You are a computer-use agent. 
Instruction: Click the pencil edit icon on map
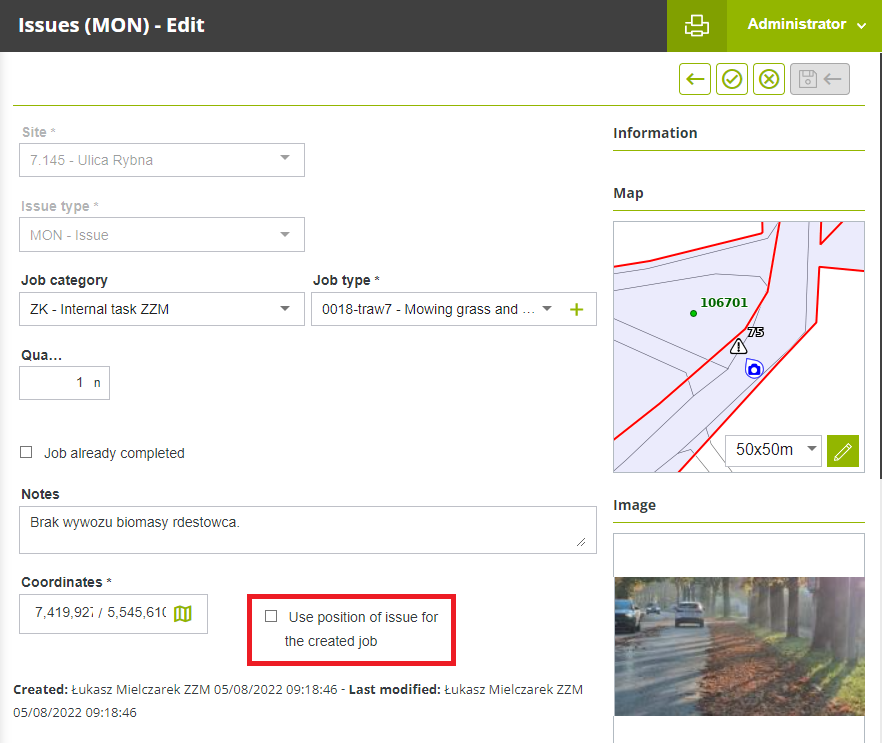(x=843, y=450)
